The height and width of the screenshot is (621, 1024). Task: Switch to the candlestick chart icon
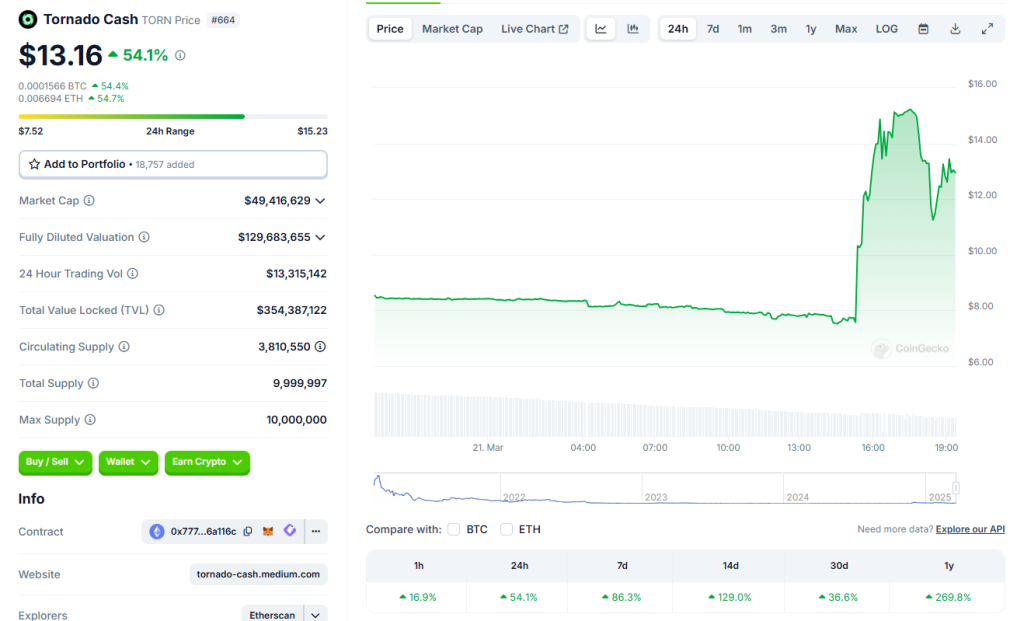(633, 29)
